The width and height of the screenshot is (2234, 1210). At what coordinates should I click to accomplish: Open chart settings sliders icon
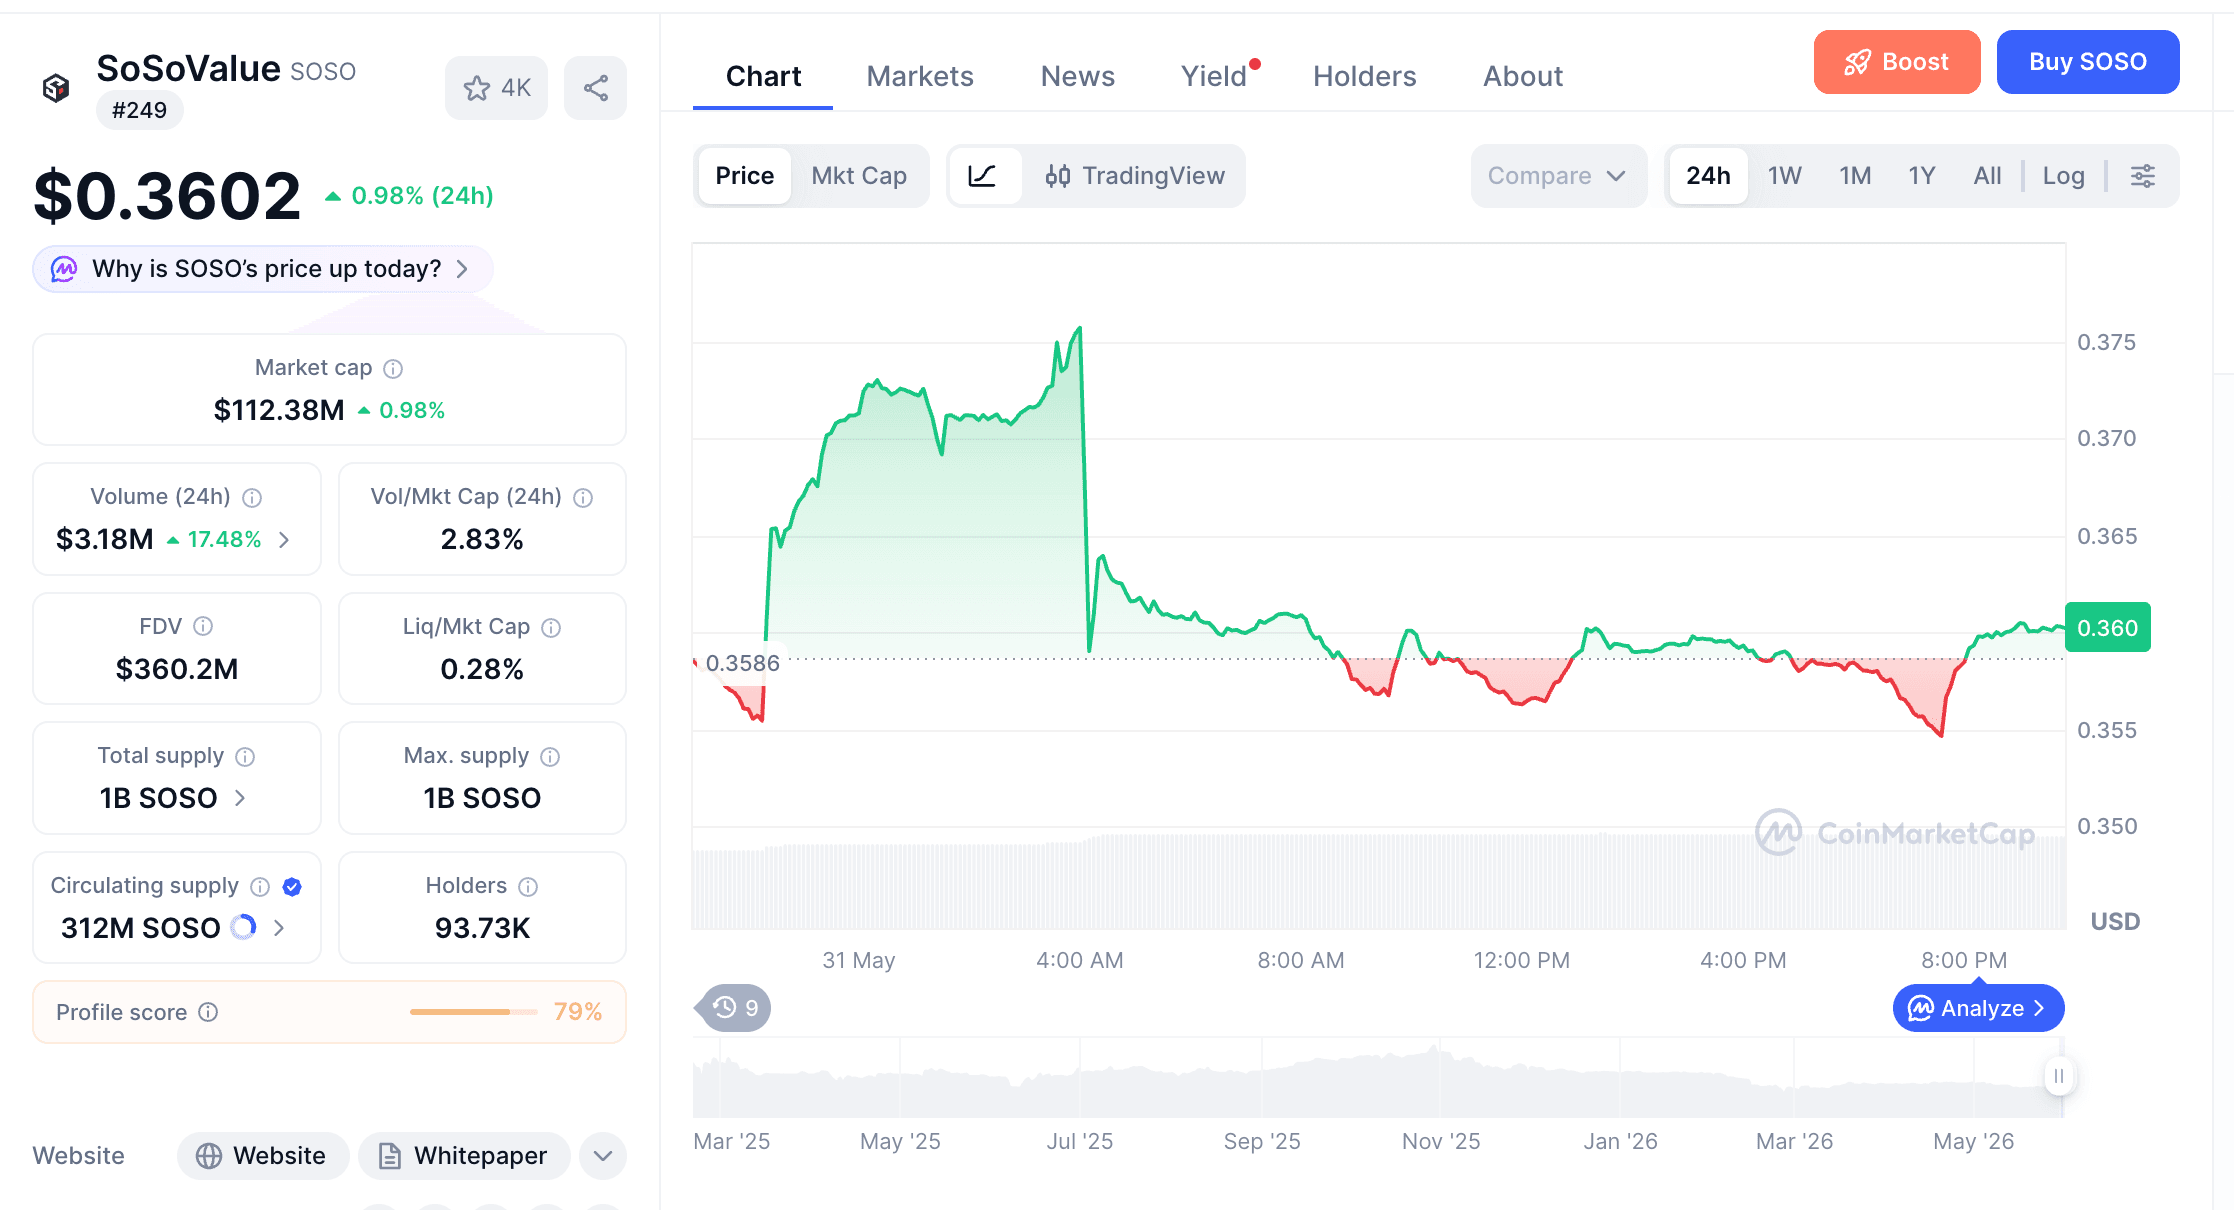[2143, 176]
